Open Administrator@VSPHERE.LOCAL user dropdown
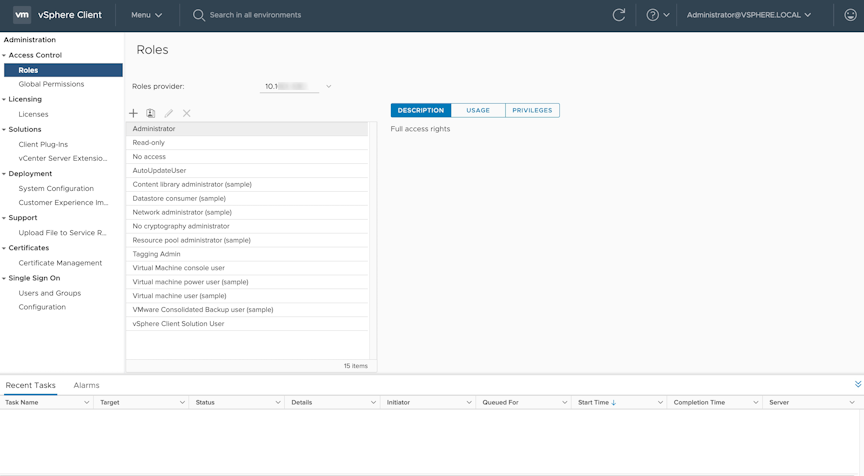864x476 pixels. point(749,15)
